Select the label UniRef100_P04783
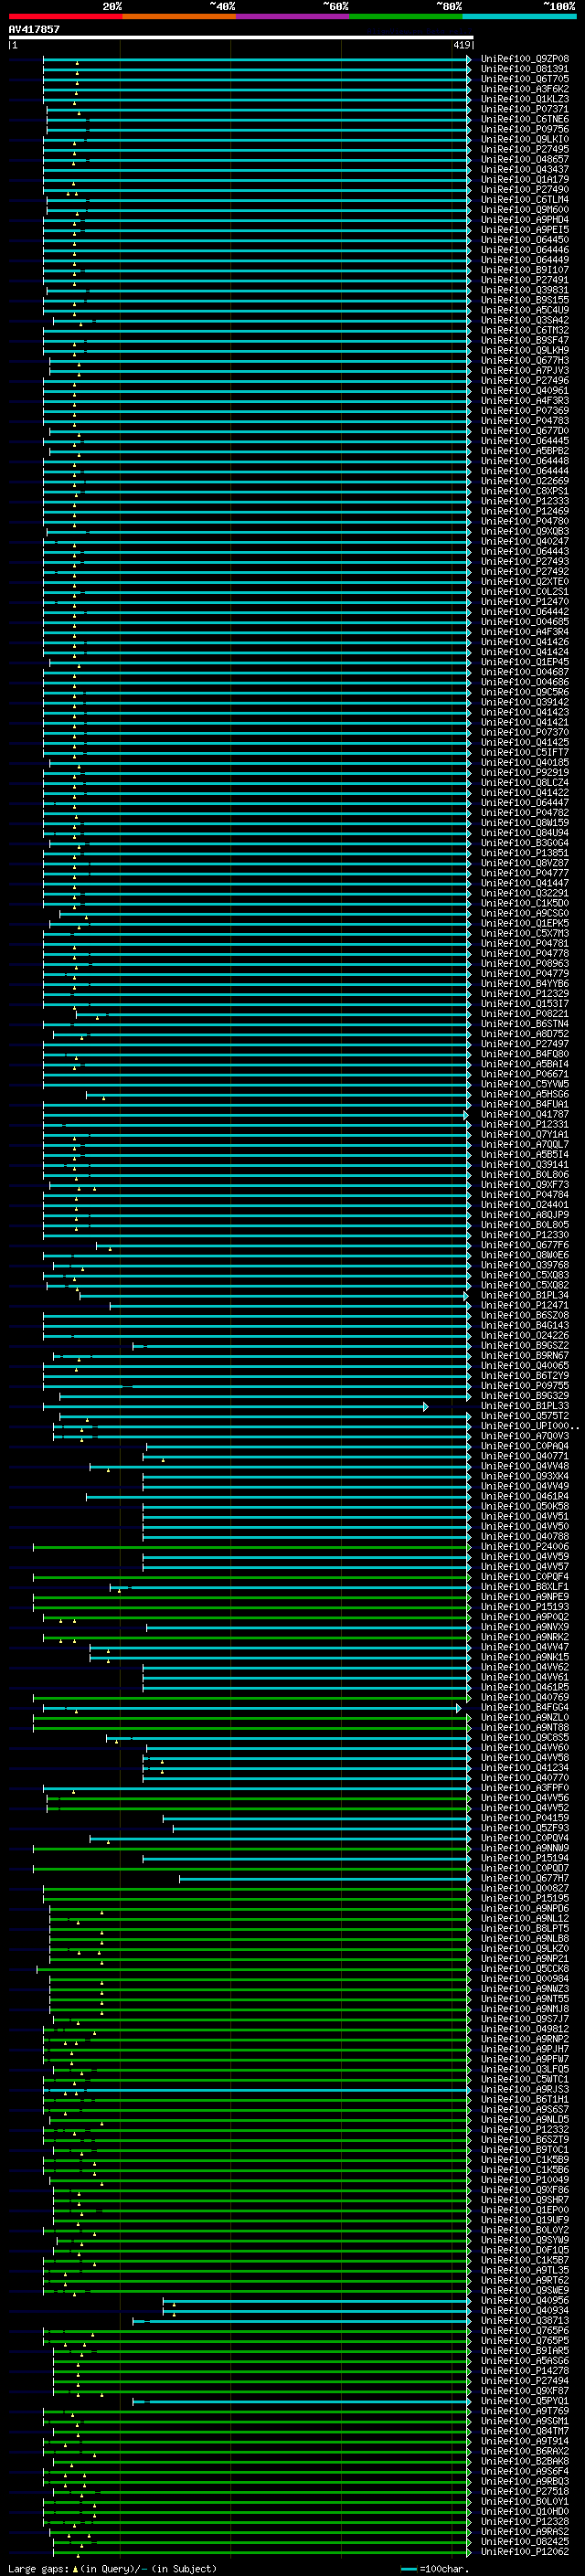This screenshot has width=585, height=2576. [x=524, y=421]
